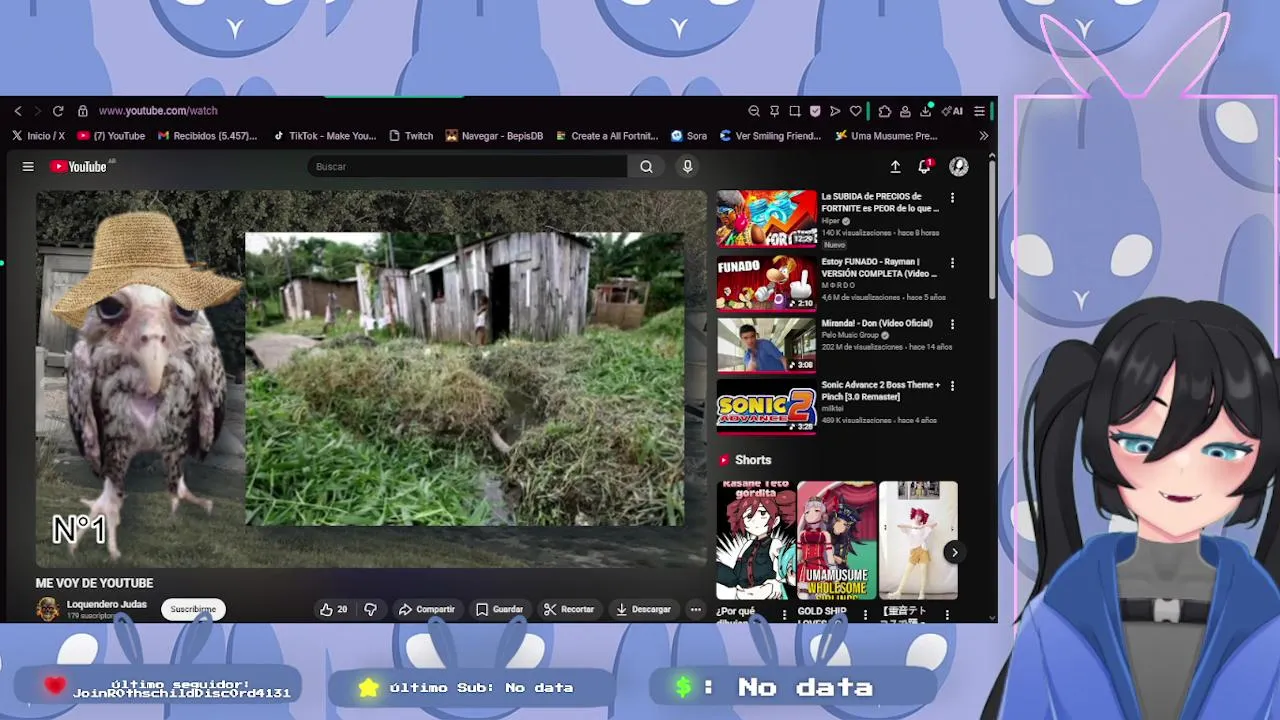Open the easy setup sliders icon
Viewport: 1280px width, 720px height.
(980, 111)
